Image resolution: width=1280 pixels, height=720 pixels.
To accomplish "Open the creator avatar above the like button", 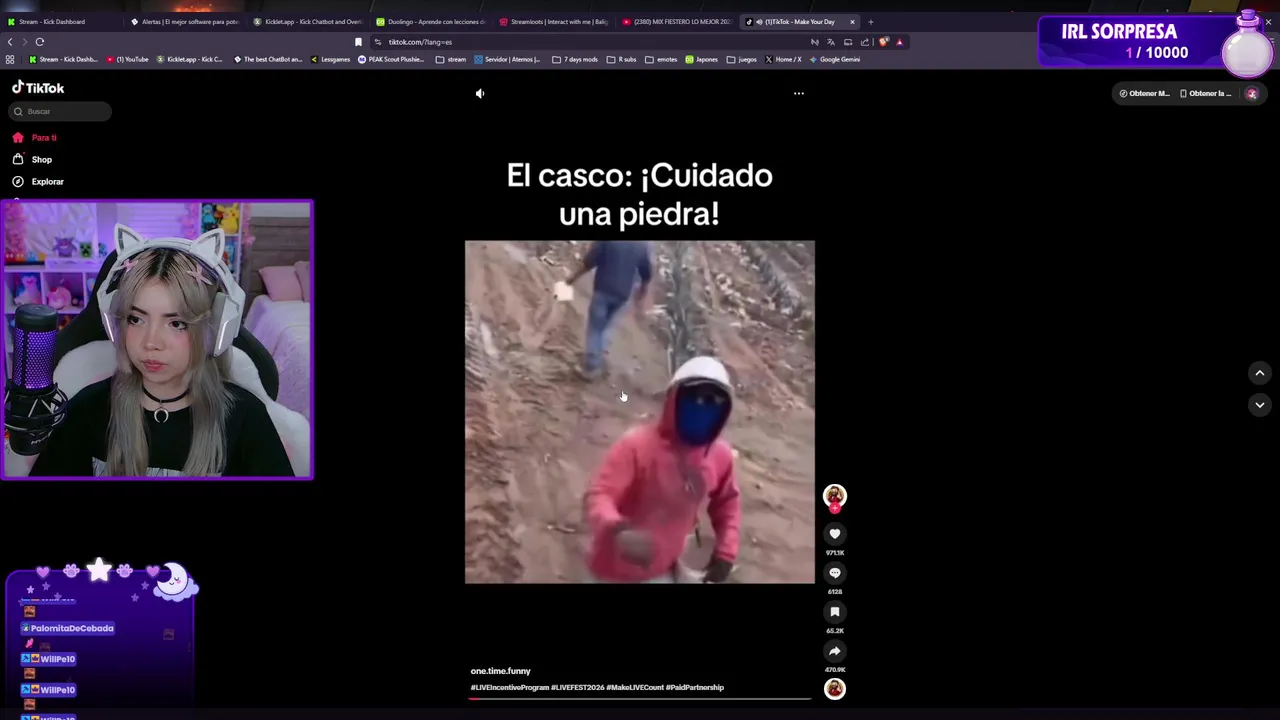I will (835, 495).
